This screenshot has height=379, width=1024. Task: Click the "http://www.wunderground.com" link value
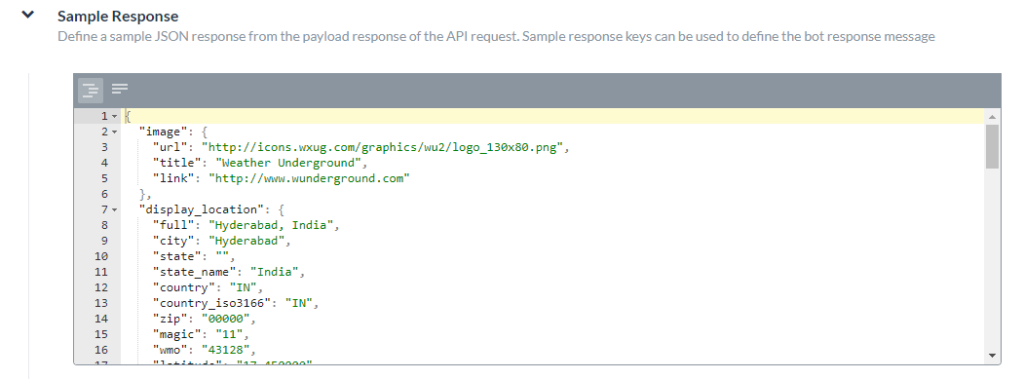309,178
